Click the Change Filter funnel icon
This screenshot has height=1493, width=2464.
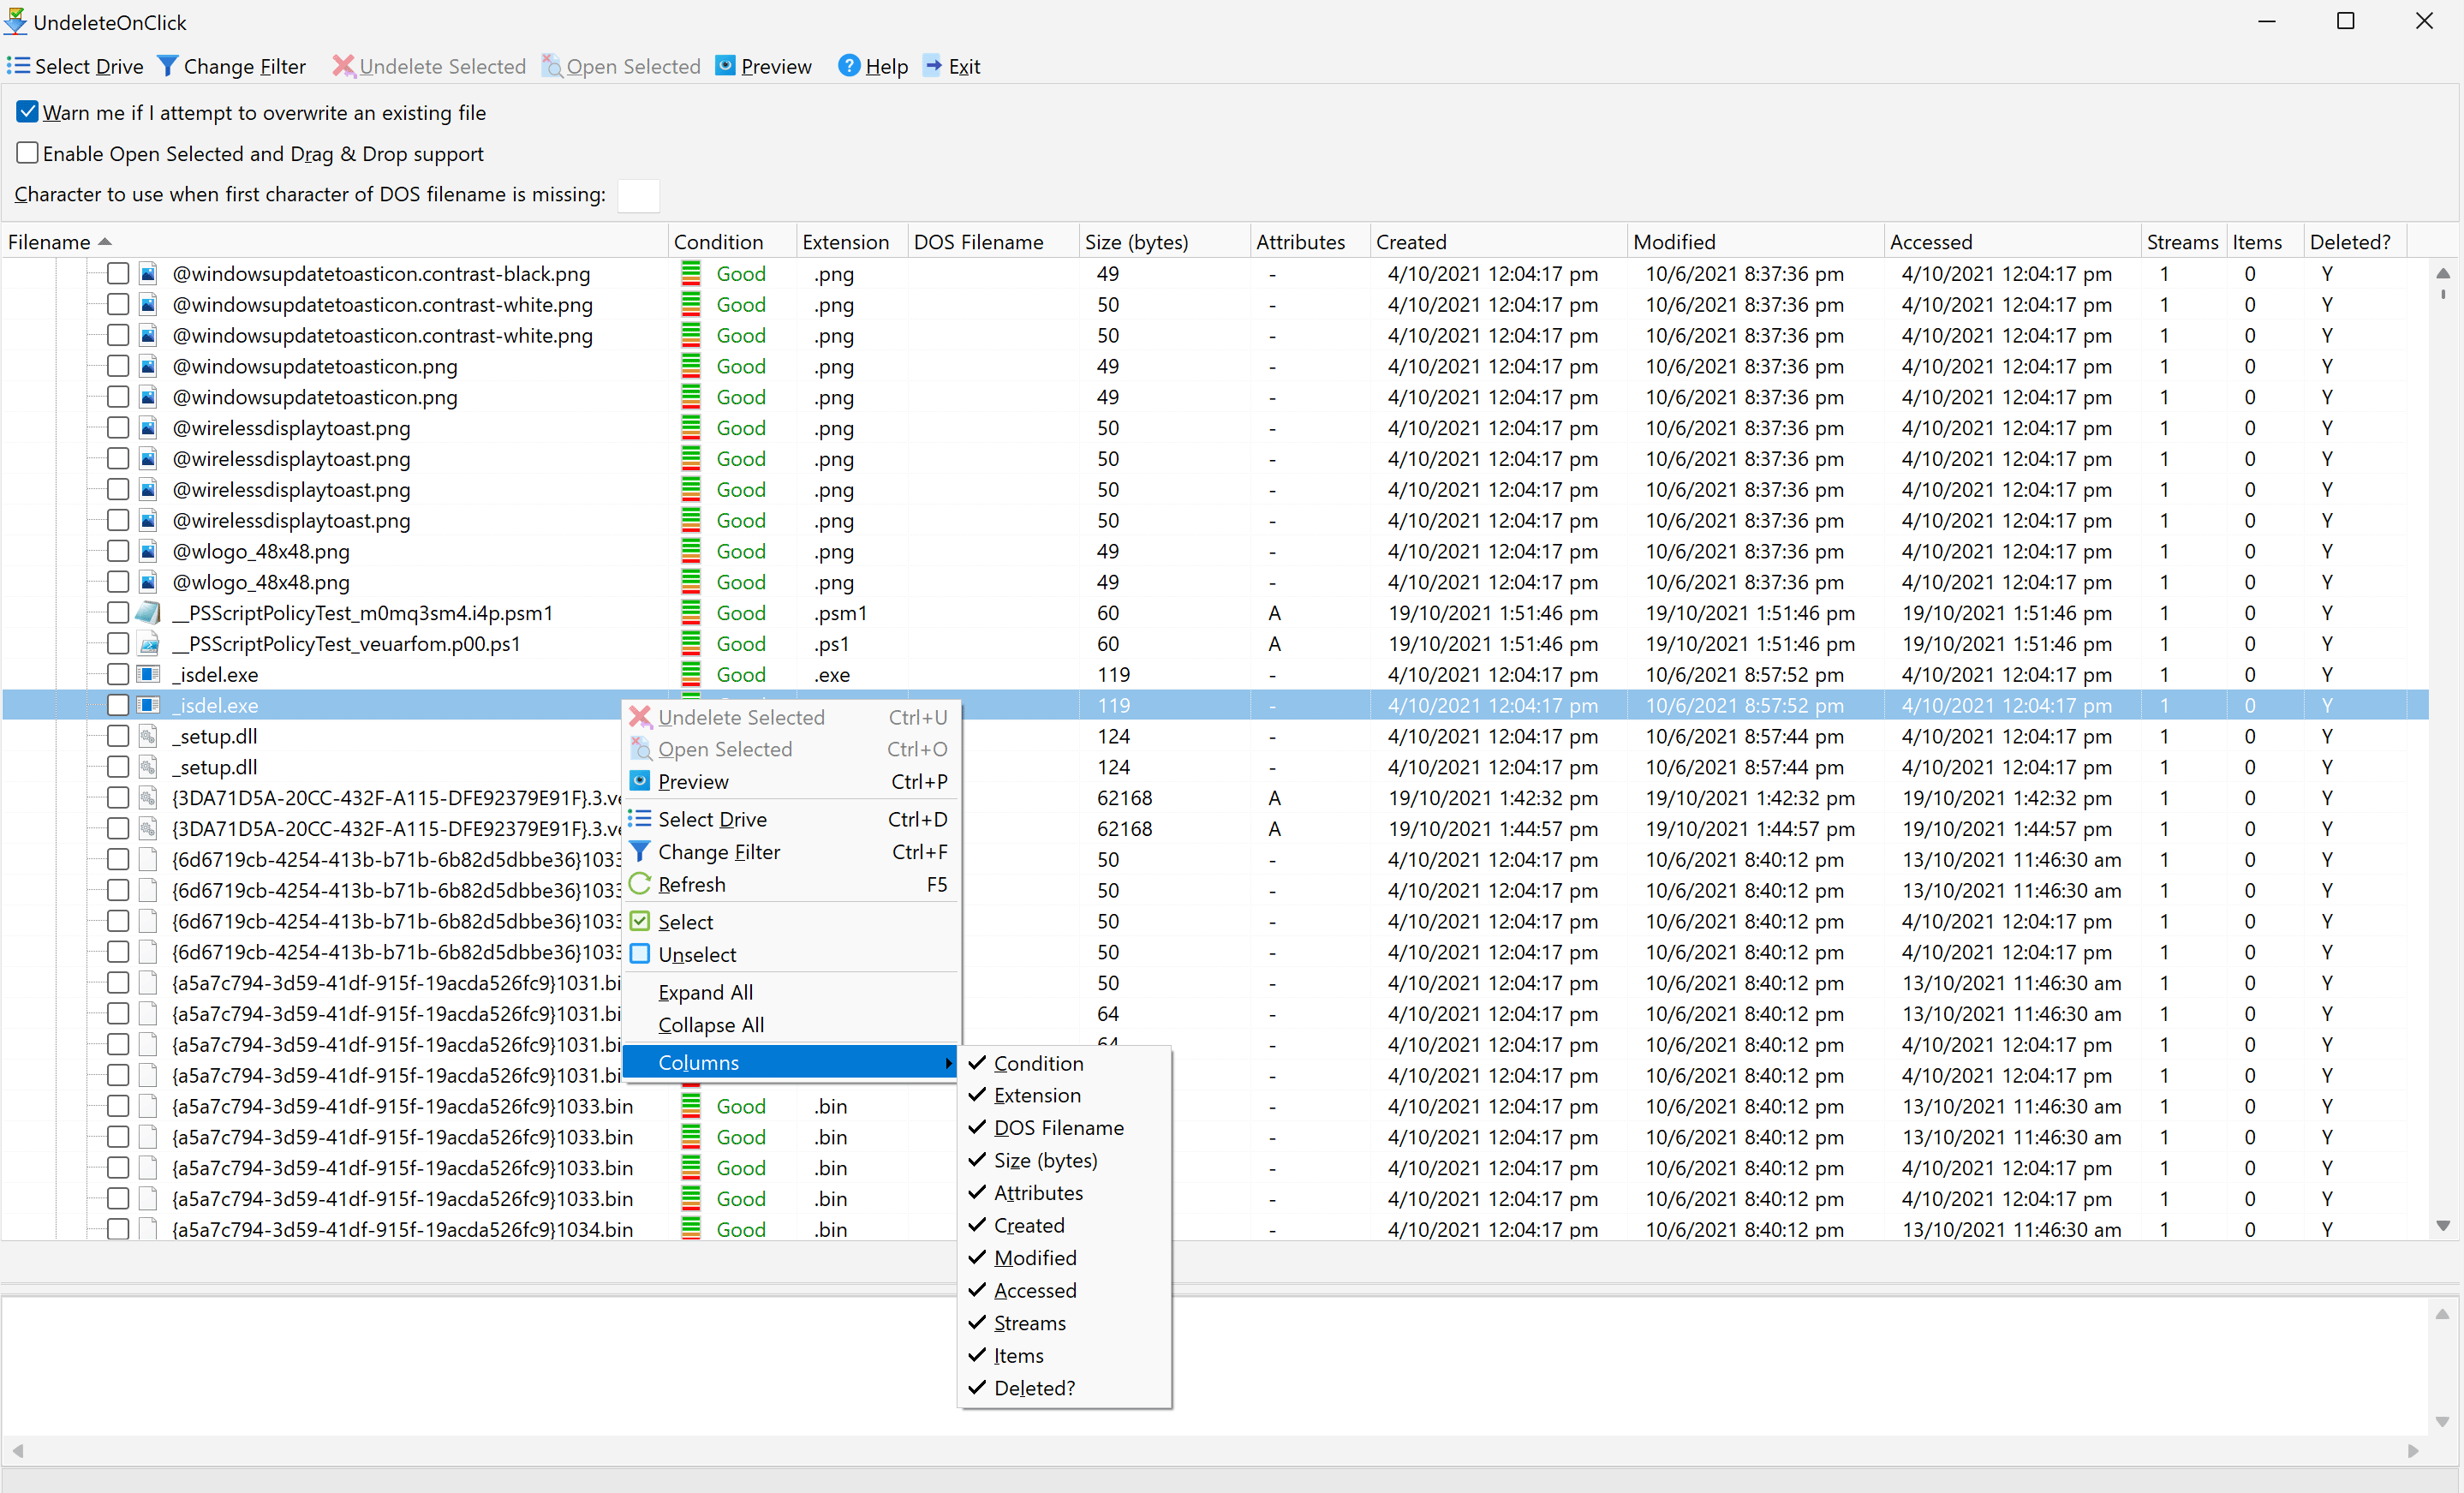168,66
